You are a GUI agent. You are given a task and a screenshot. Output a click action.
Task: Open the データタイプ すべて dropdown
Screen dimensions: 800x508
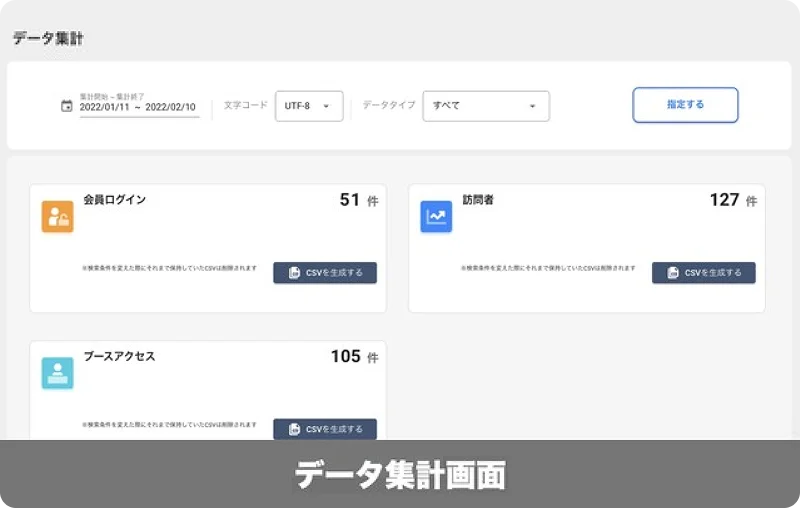(x=485, y=106)
